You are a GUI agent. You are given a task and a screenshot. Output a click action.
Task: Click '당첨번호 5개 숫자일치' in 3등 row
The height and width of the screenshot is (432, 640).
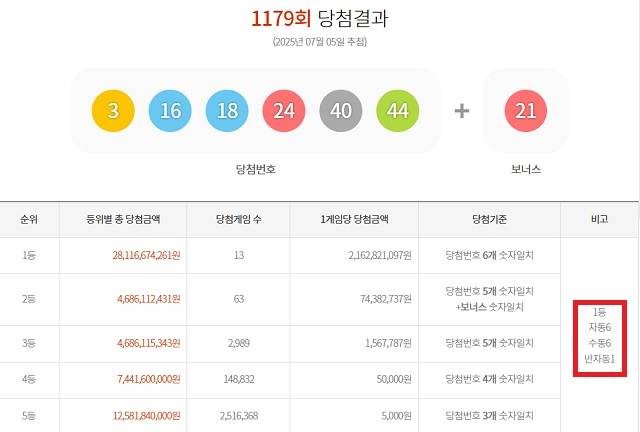click(489, 343)
